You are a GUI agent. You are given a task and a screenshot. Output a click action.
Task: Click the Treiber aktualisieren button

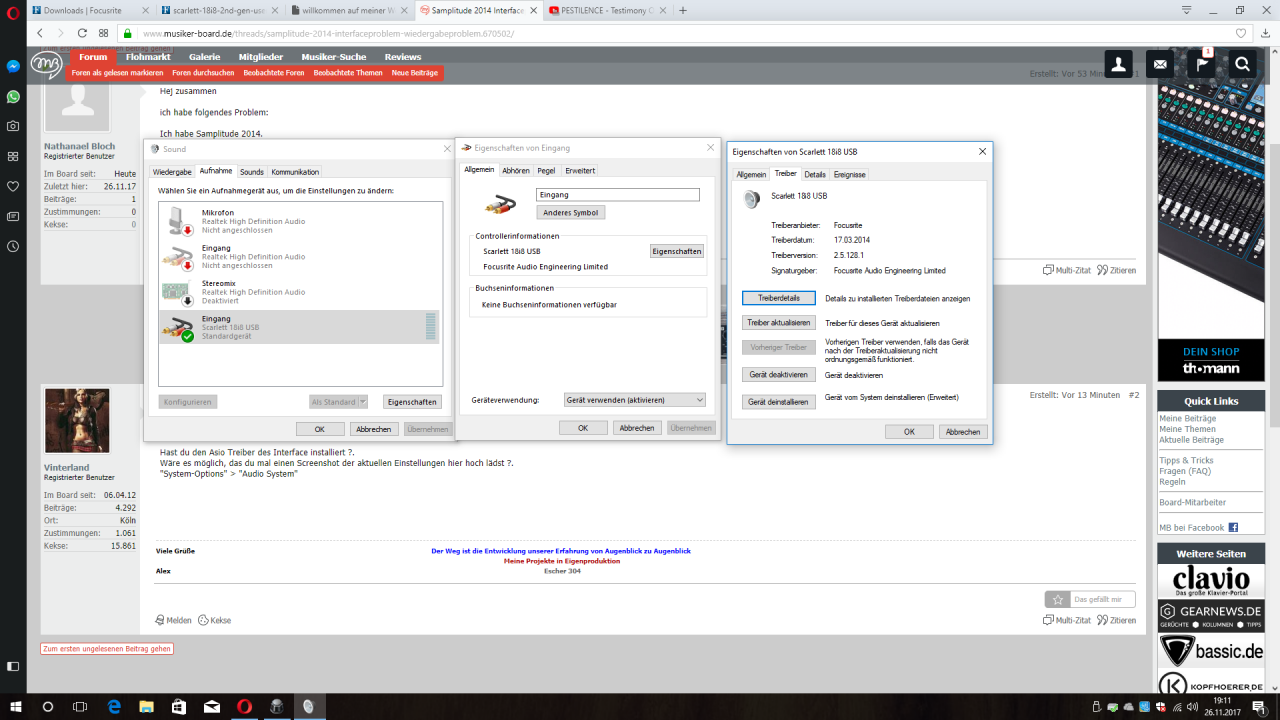pos(779,323)
